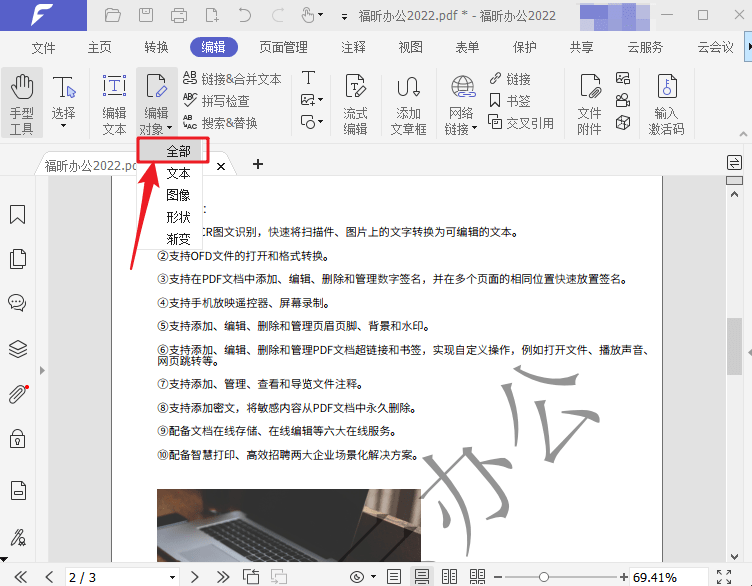Click the Add Article Box (添加文章框) icon
Screen dimensions: 752x586
point(408,102)
